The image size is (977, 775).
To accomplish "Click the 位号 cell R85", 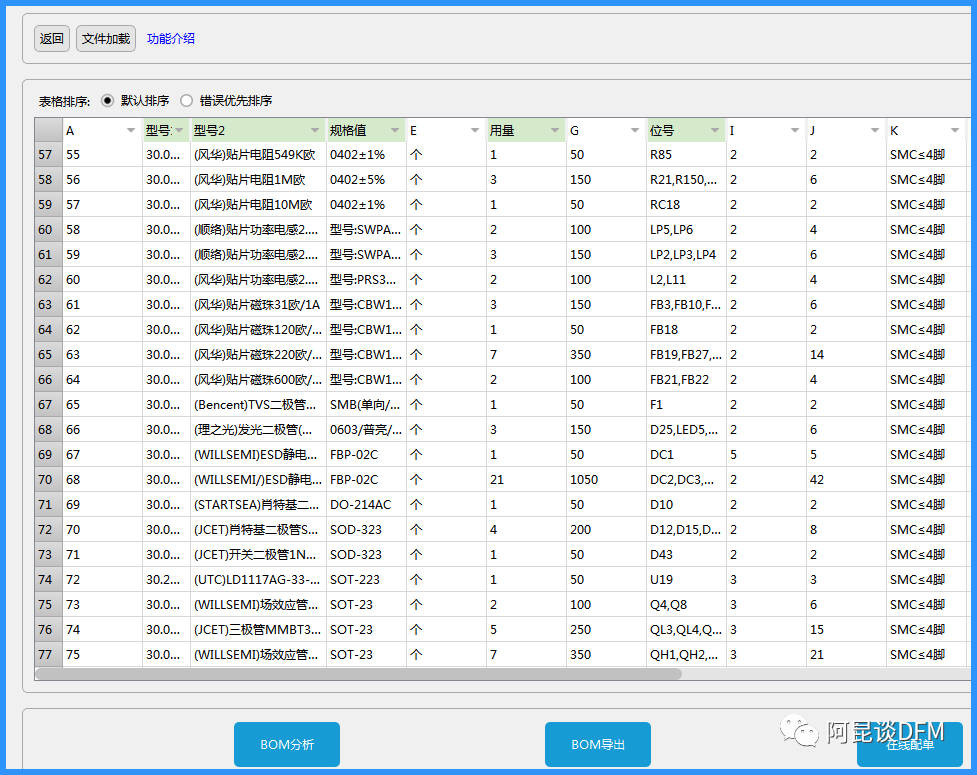I will coord(686,155).
